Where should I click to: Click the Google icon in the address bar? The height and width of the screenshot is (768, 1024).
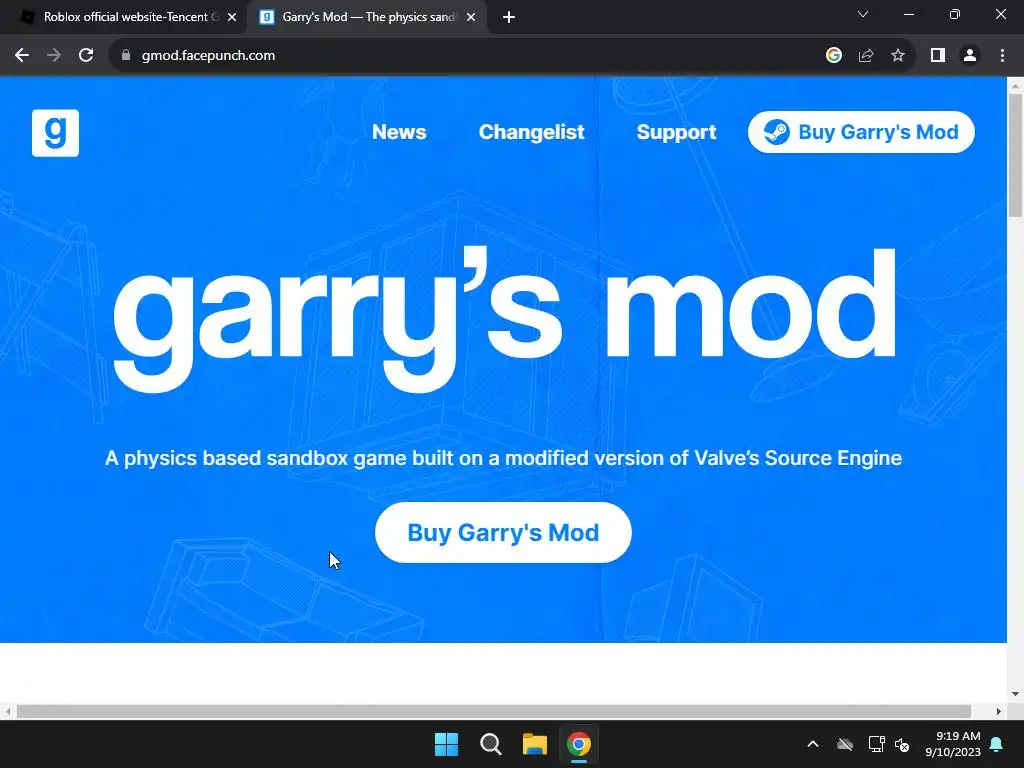pos(833,56)
